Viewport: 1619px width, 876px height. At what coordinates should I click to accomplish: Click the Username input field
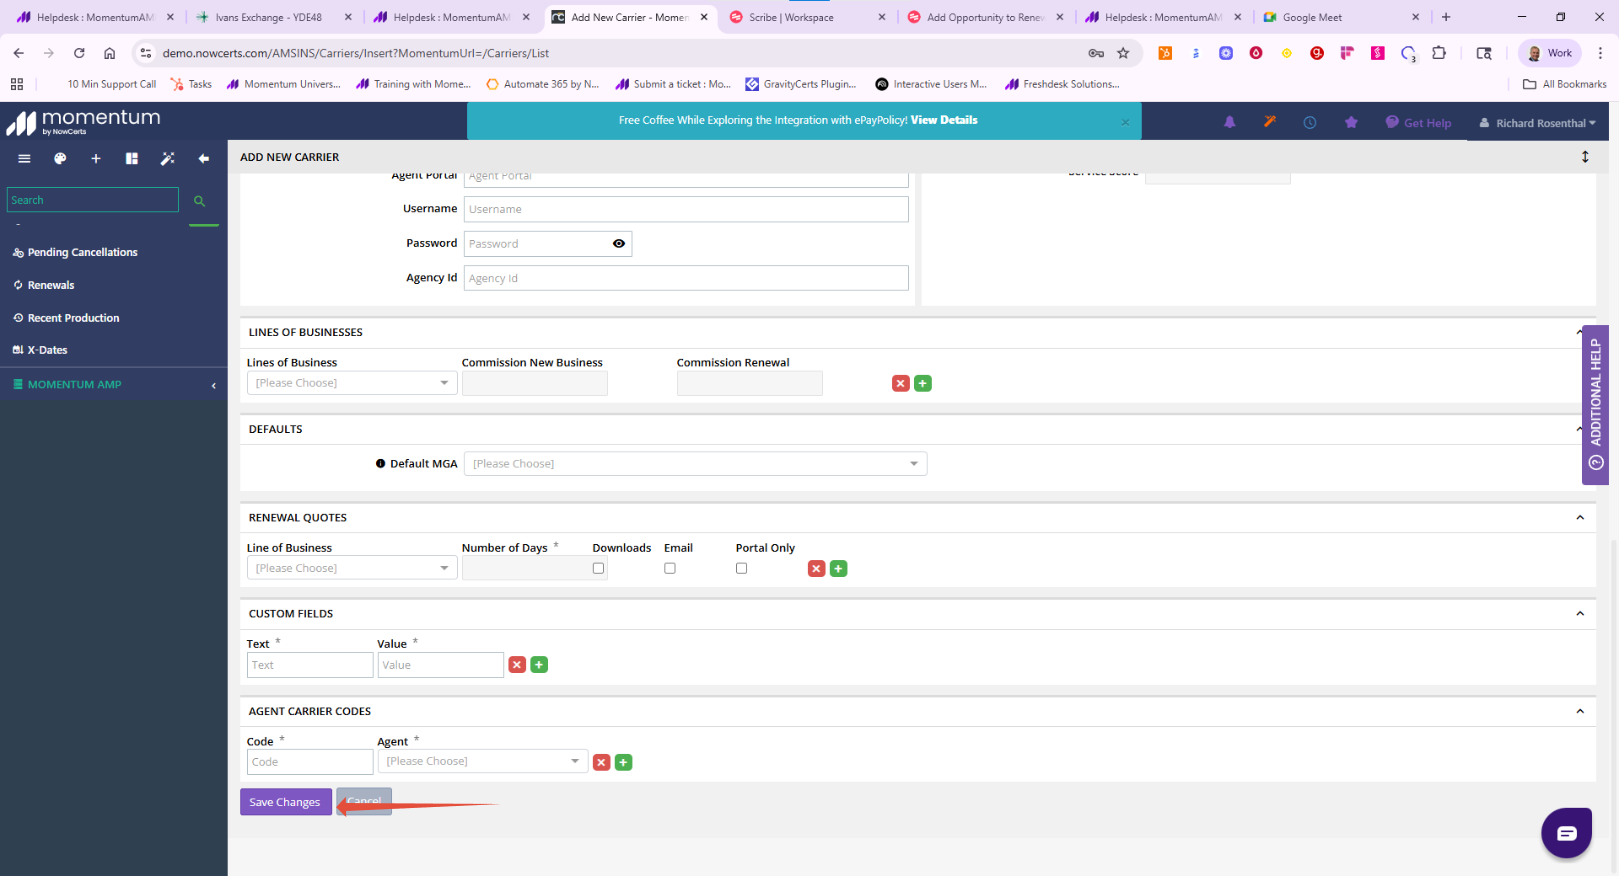click(686, 209)
